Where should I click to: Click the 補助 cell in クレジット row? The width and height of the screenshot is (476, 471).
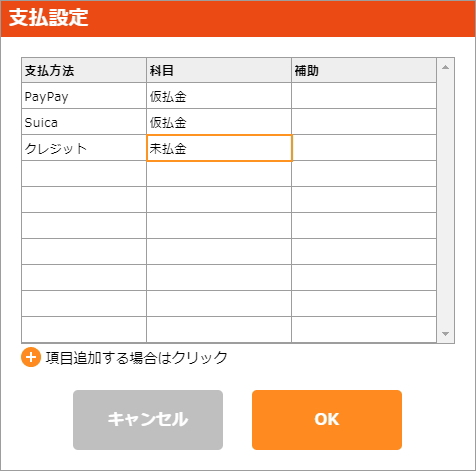tap(364, 148)
